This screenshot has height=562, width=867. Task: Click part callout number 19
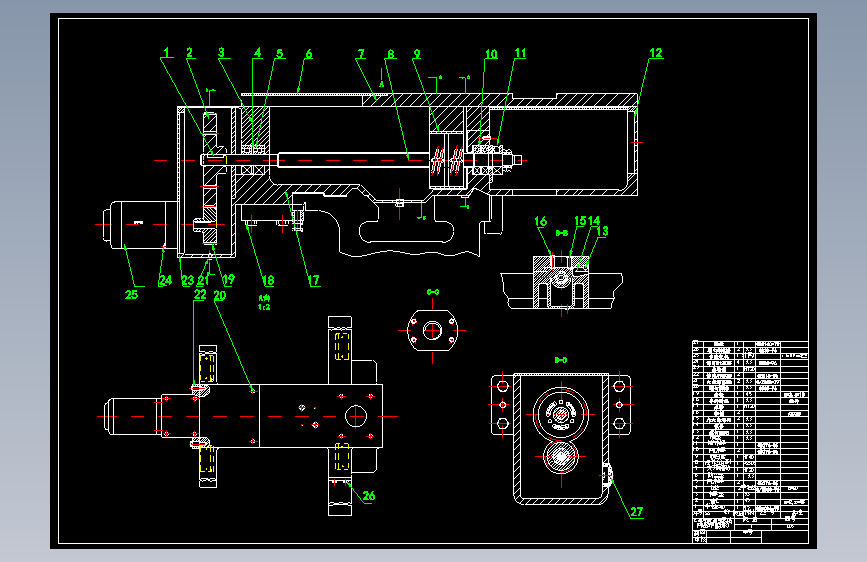click(x=228, y=280)
